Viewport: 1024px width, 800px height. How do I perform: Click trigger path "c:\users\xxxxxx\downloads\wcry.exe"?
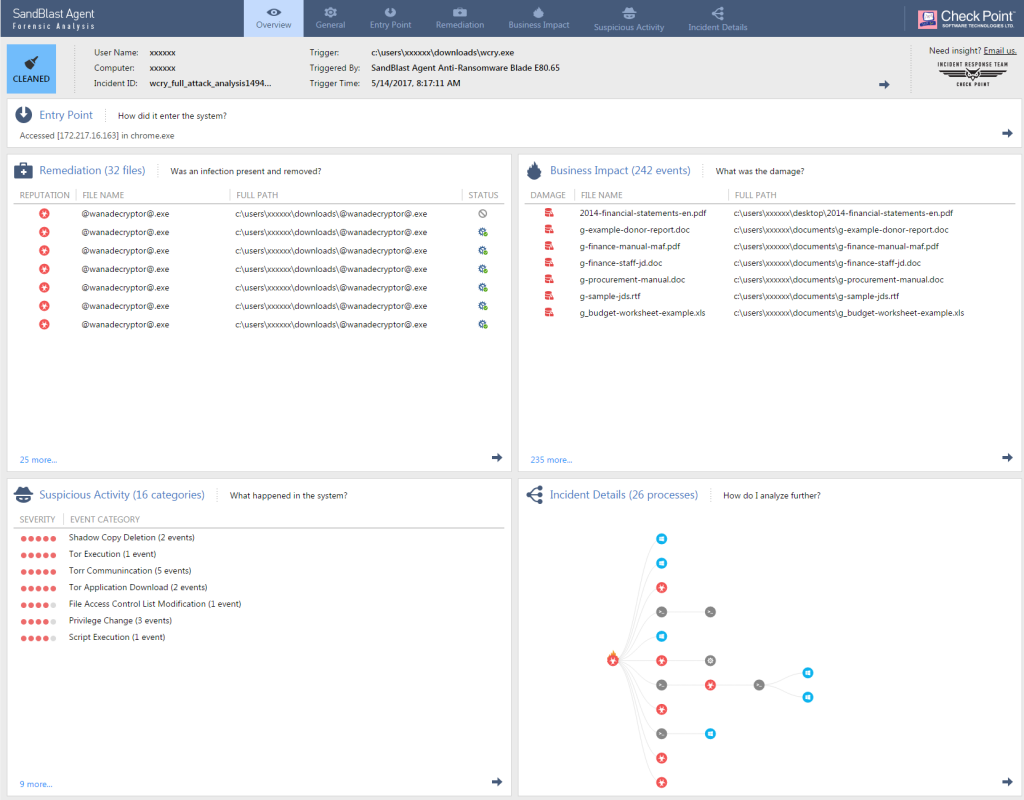(x=443, y=52)
